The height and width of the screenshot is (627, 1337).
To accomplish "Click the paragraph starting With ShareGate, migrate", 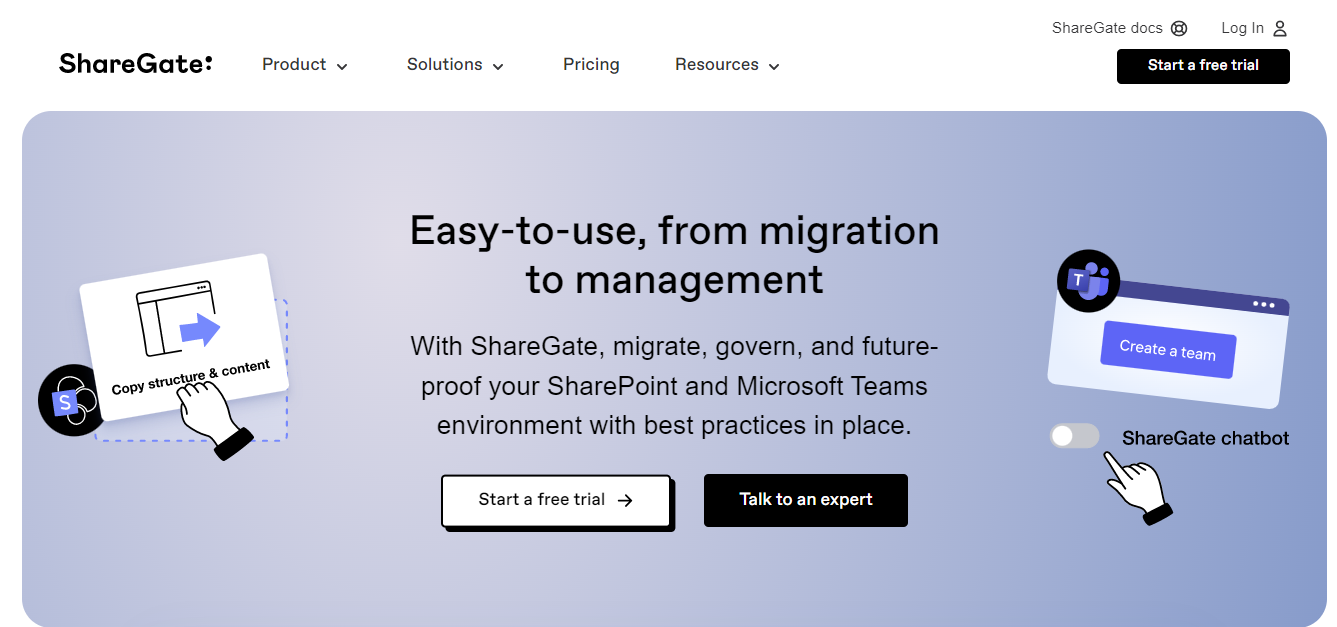I will tap(675, 386).
